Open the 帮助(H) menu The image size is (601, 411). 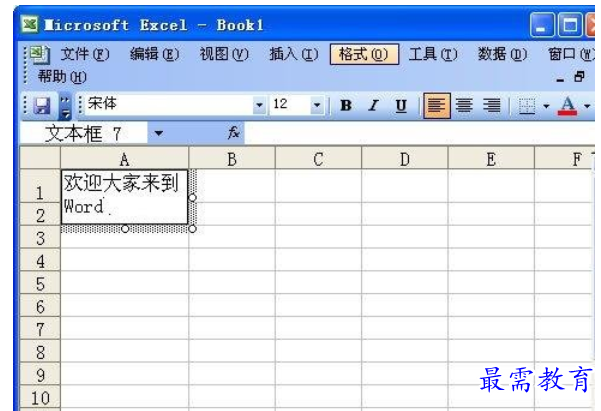click(62, 77)
